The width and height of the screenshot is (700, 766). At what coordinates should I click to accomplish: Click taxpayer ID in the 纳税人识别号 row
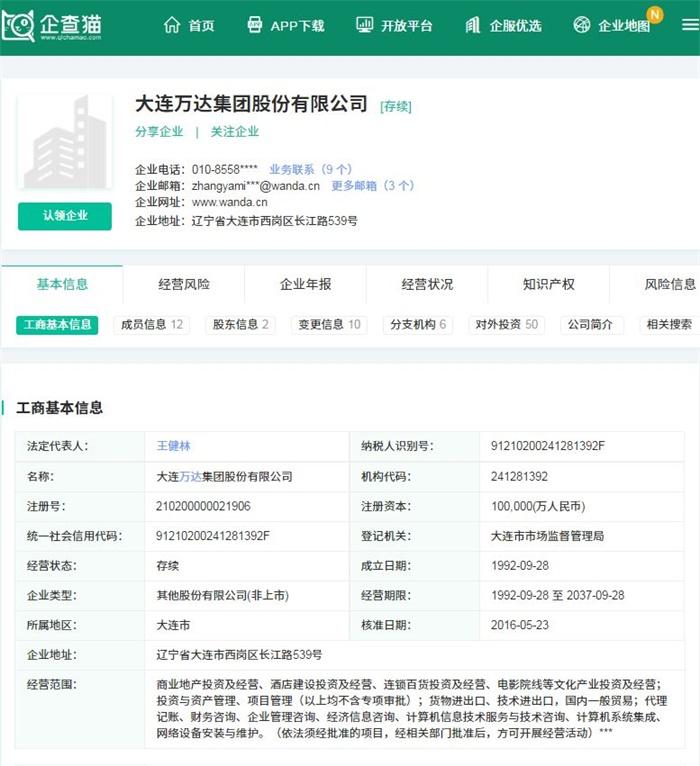point(548,446)
